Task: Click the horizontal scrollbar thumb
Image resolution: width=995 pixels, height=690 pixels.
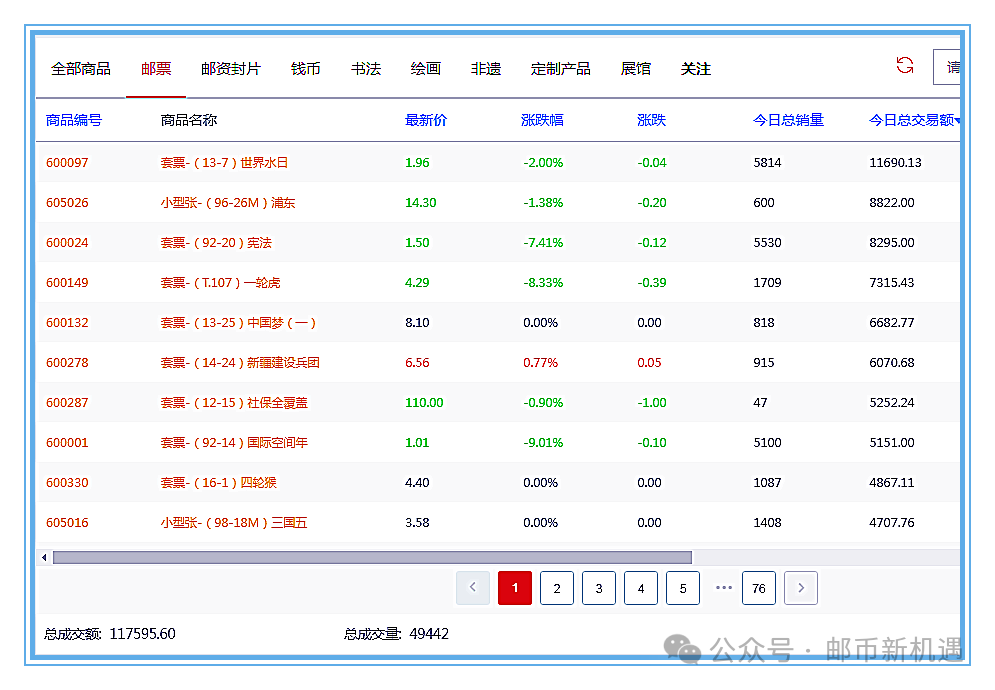Action: pyautogui.click(x=372, y=557)
